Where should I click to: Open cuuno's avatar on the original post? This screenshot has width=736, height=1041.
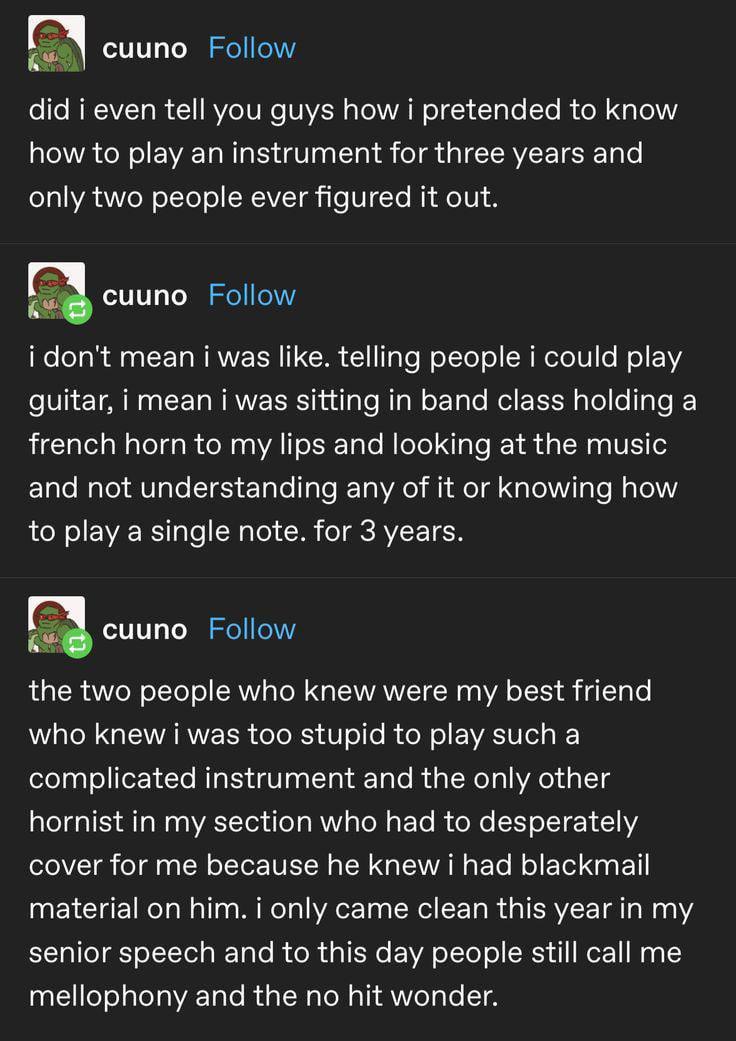tap(56, 43)
